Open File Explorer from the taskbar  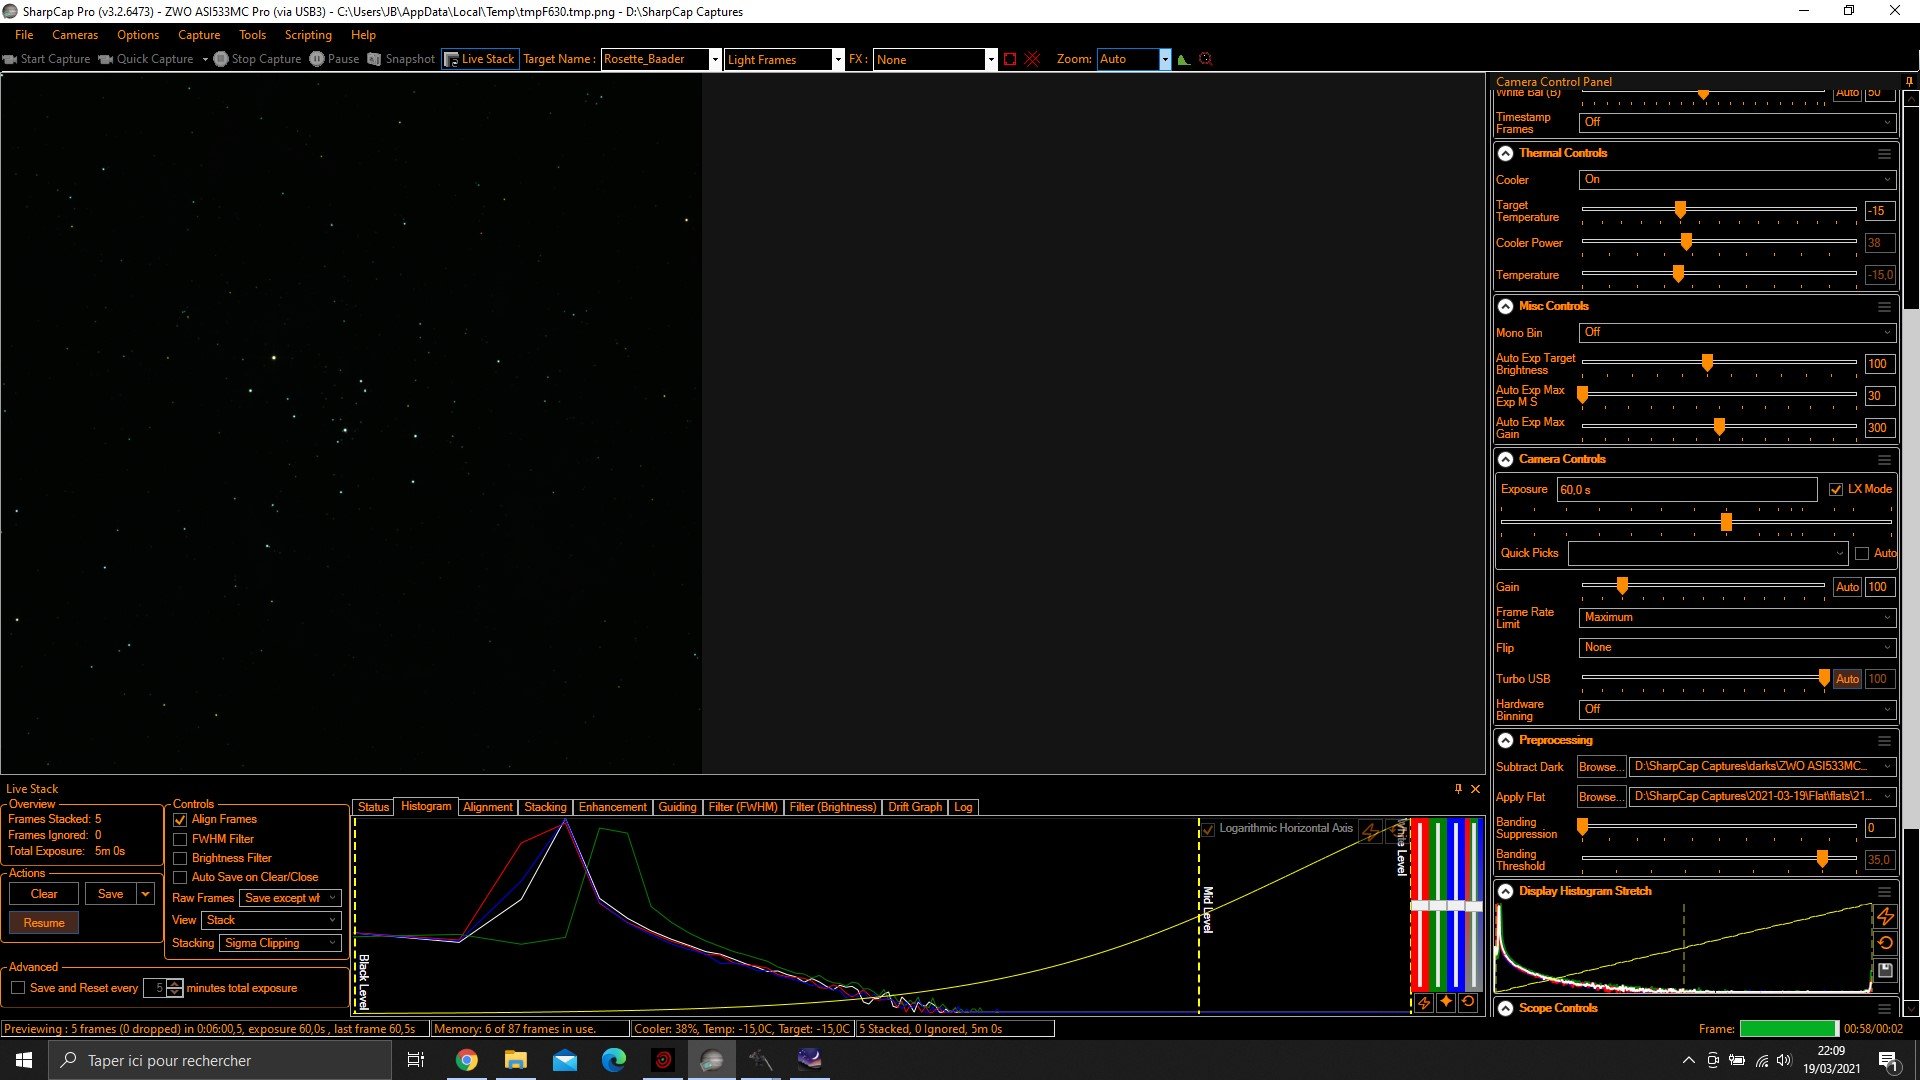(515, 1060)
